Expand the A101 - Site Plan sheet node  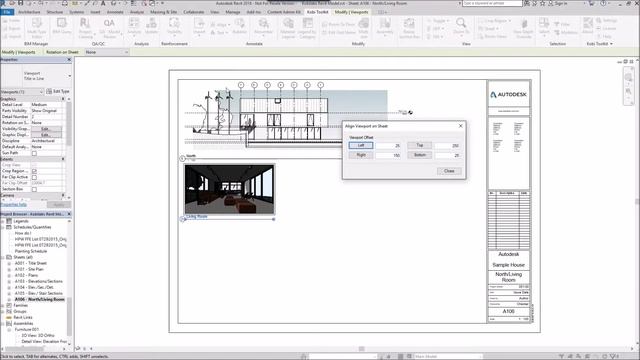tap(9, 269)
